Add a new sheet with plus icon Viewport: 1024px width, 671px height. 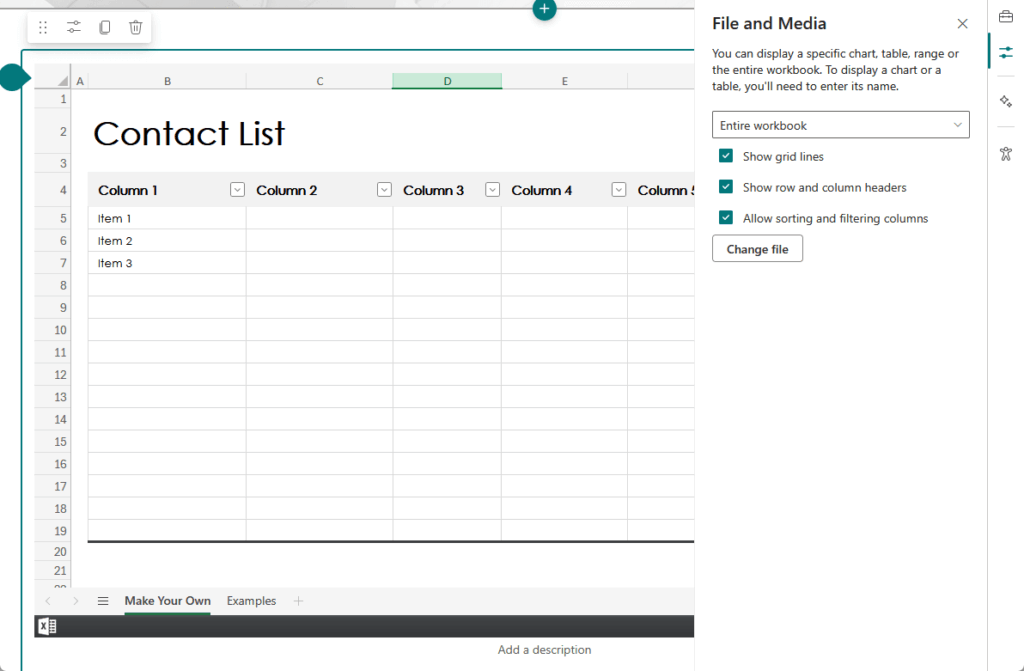(298, 601)
